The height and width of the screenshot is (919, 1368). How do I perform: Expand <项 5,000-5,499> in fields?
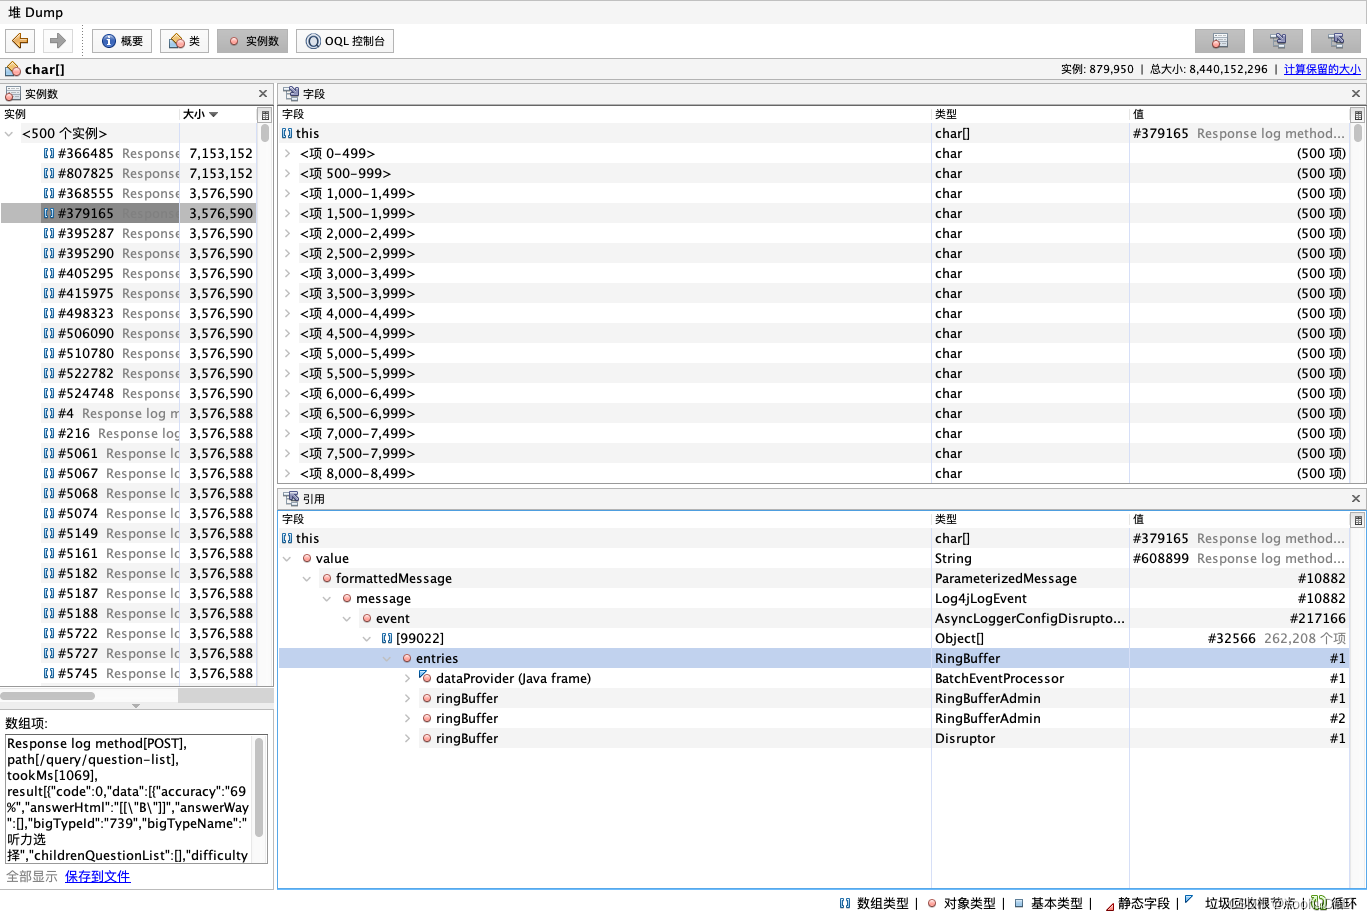[287, 354]
